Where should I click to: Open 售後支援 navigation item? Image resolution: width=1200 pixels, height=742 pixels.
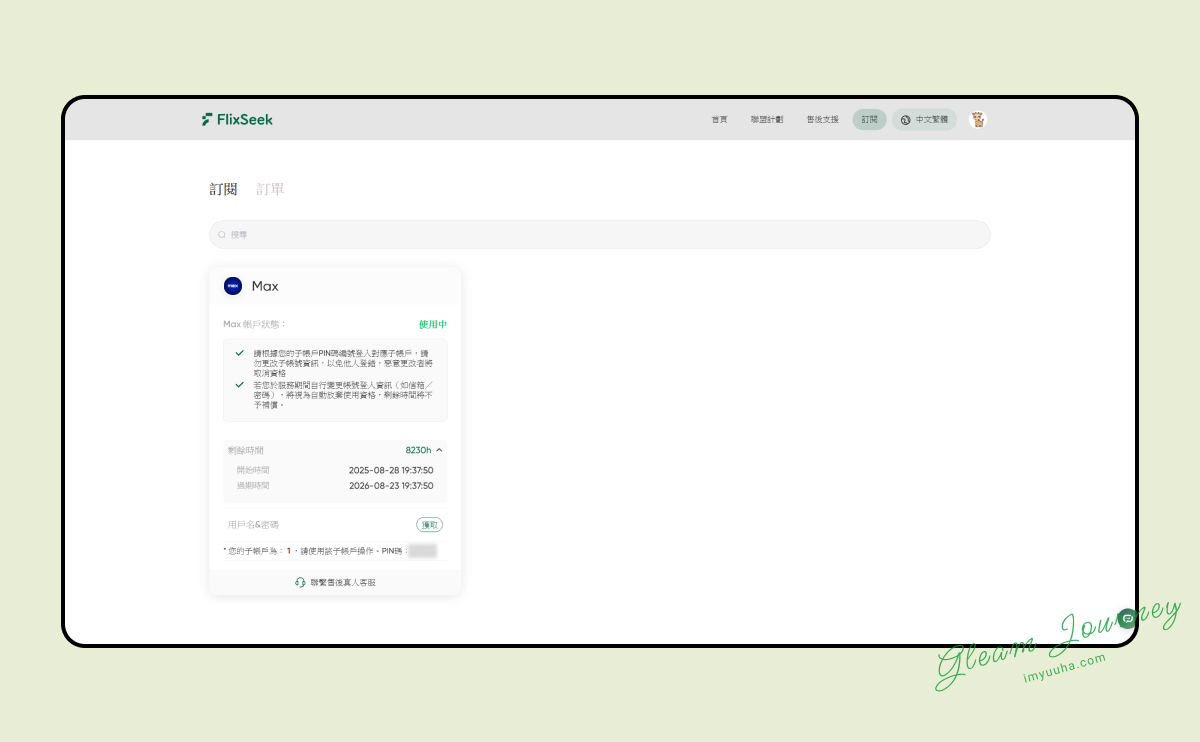pyautogui.click(x=822, y=120)
